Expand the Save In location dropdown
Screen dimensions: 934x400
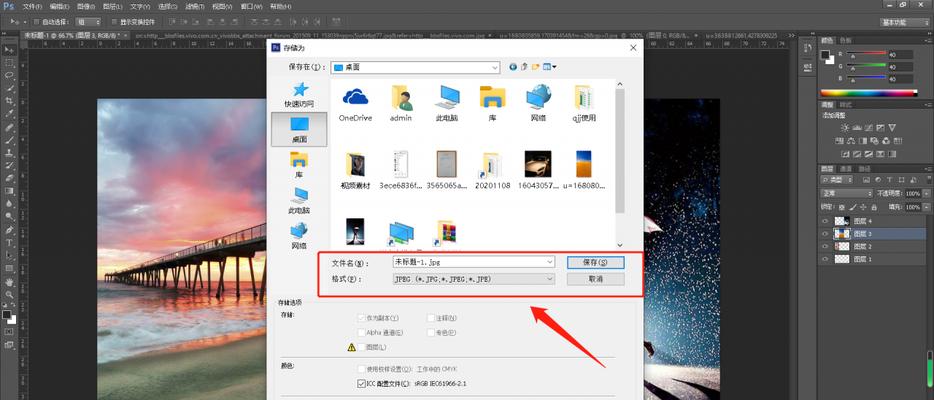click(494, 67)
